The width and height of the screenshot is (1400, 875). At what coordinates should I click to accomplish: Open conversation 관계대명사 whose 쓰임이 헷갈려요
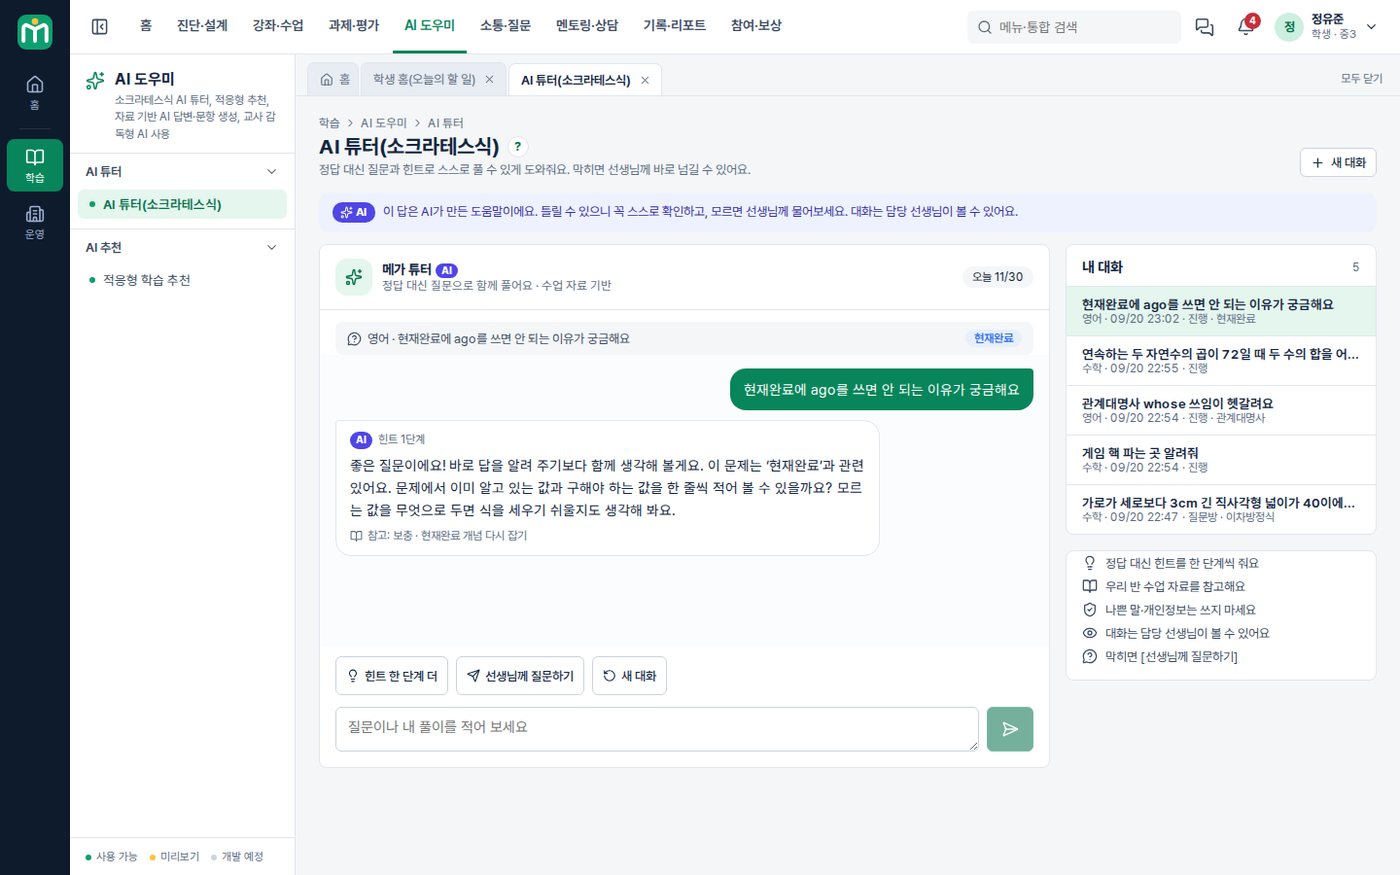click(1221, 410)
